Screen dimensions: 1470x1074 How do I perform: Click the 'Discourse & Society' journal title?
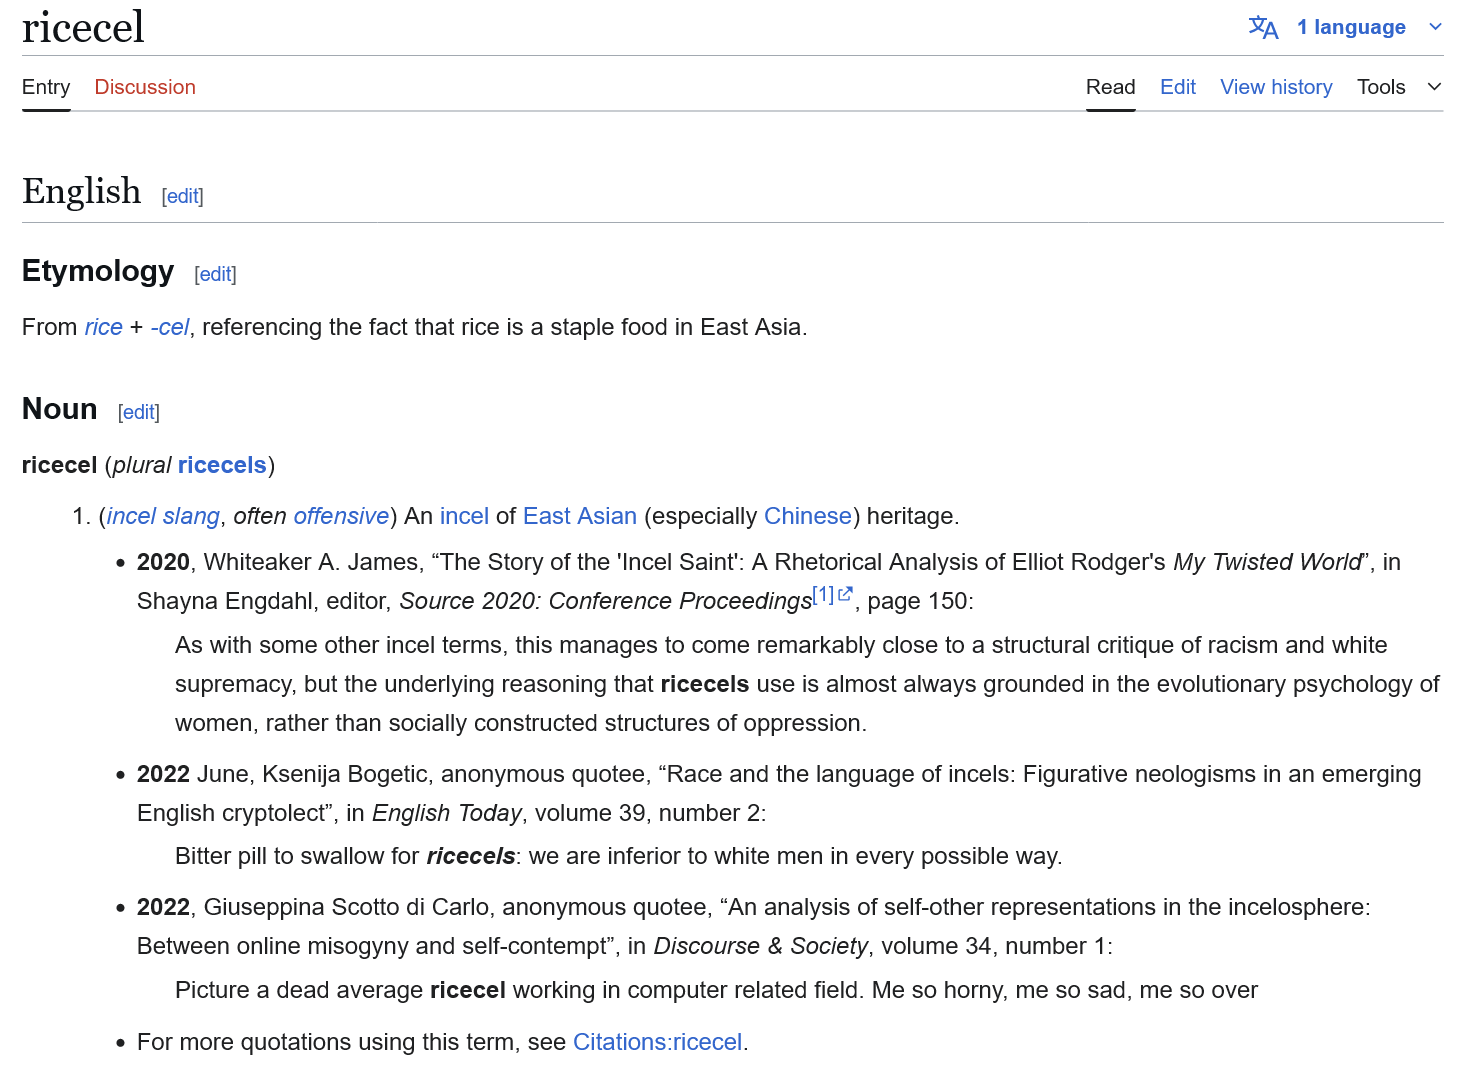[761, 946]
